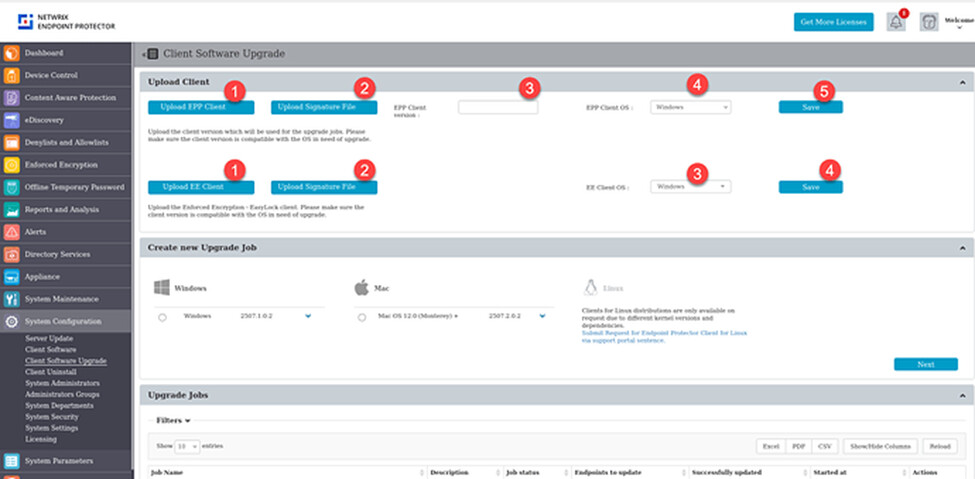Click the Dashboard sidebar icon

pos(11,53)
